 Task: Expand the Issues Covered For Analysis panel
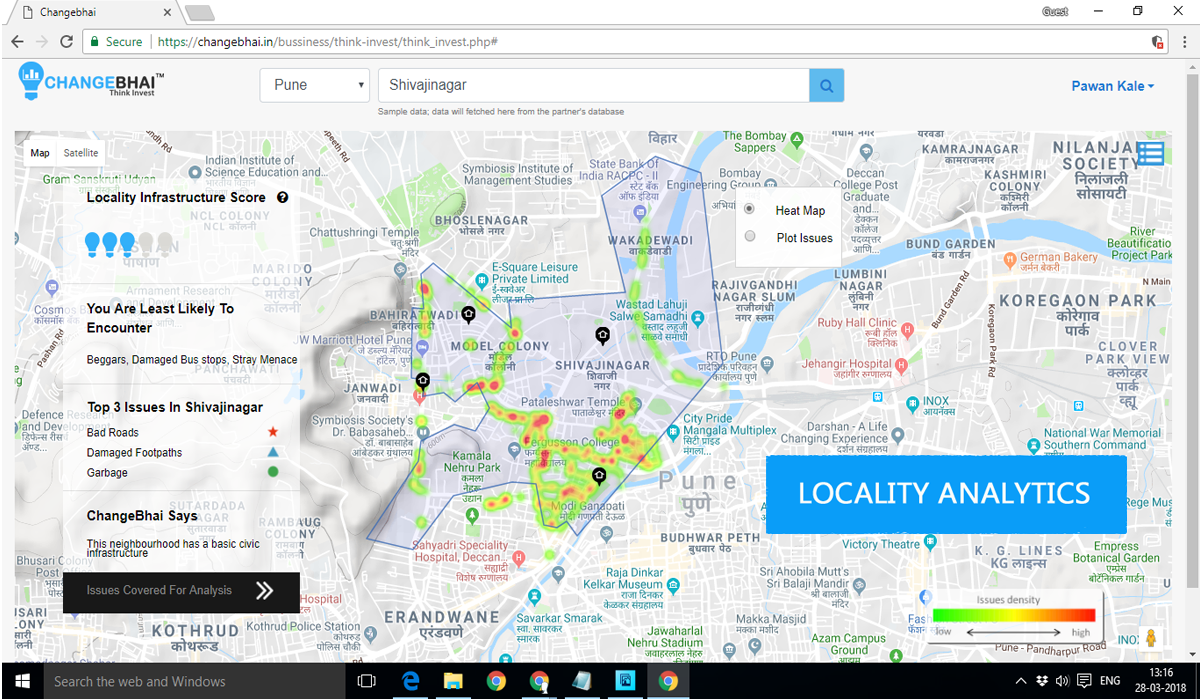click(x=264, y=591)
